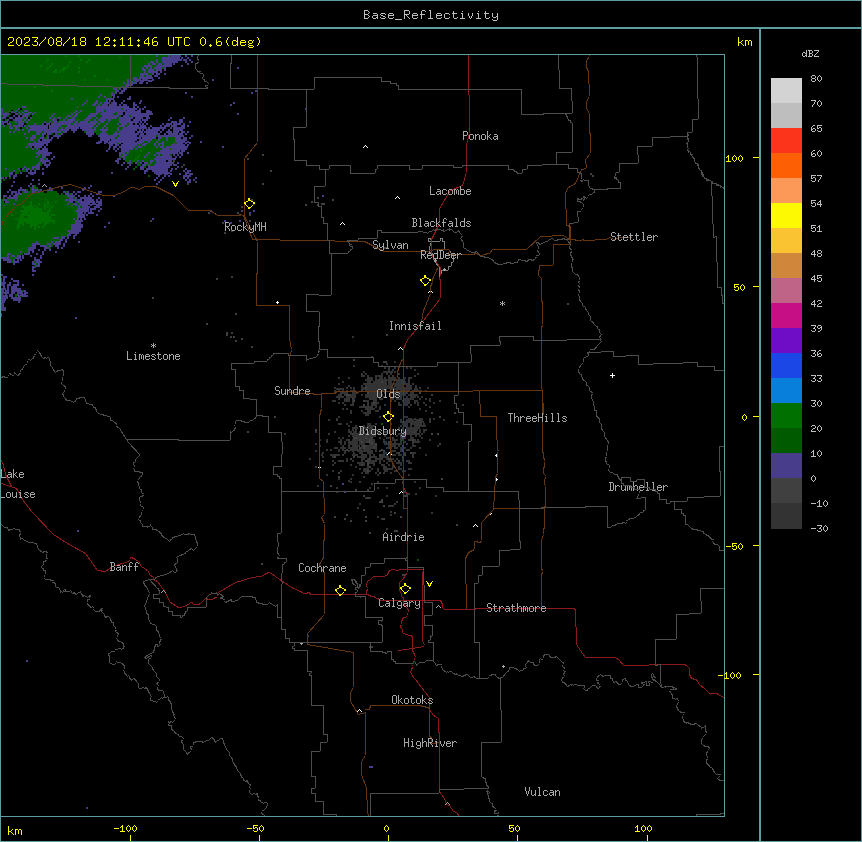The height and width of the screenshot is (842, 862).
Task: Click the Limestone label
Action: (x=153, y=356)
